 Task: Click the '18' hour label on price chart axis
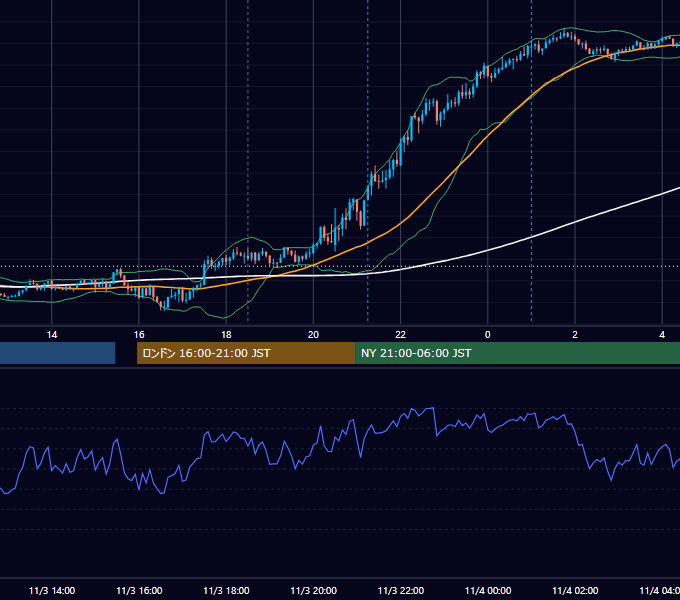[x=226, y=335]
